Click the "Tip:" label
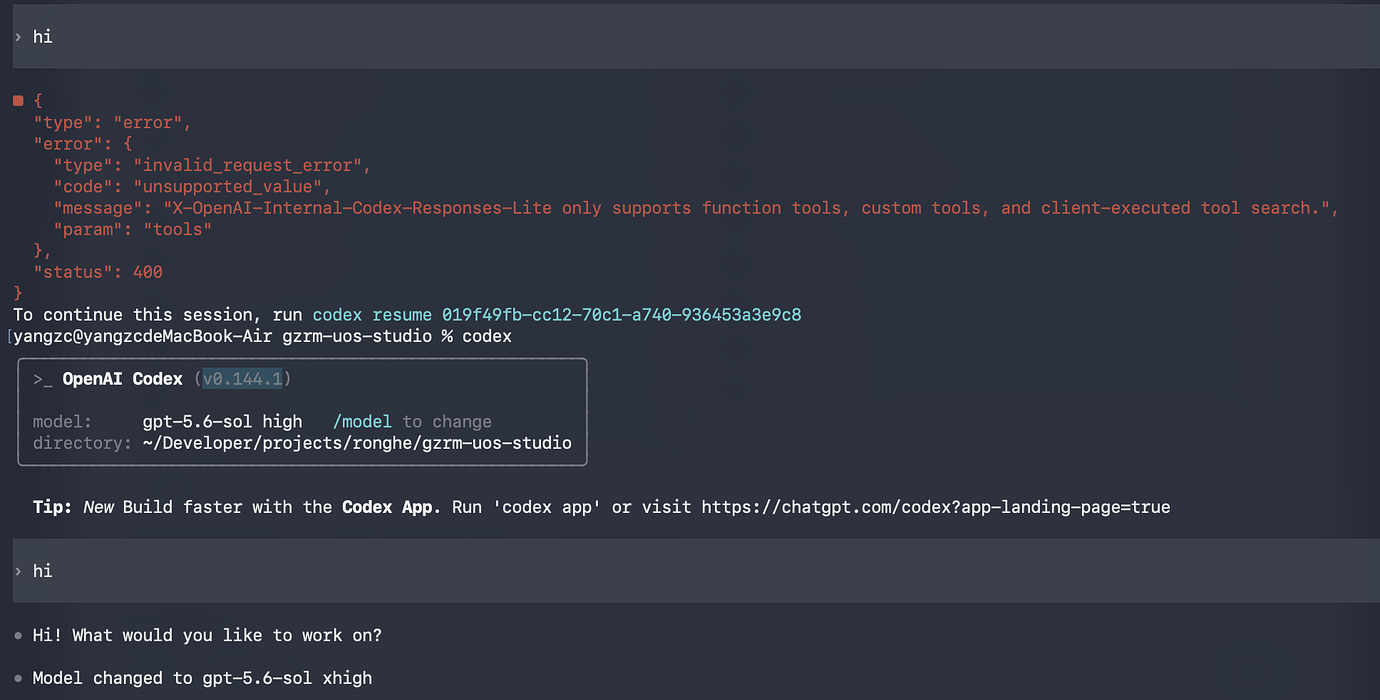This screenshot has width=1380, height=700. [x=52, y=507]
